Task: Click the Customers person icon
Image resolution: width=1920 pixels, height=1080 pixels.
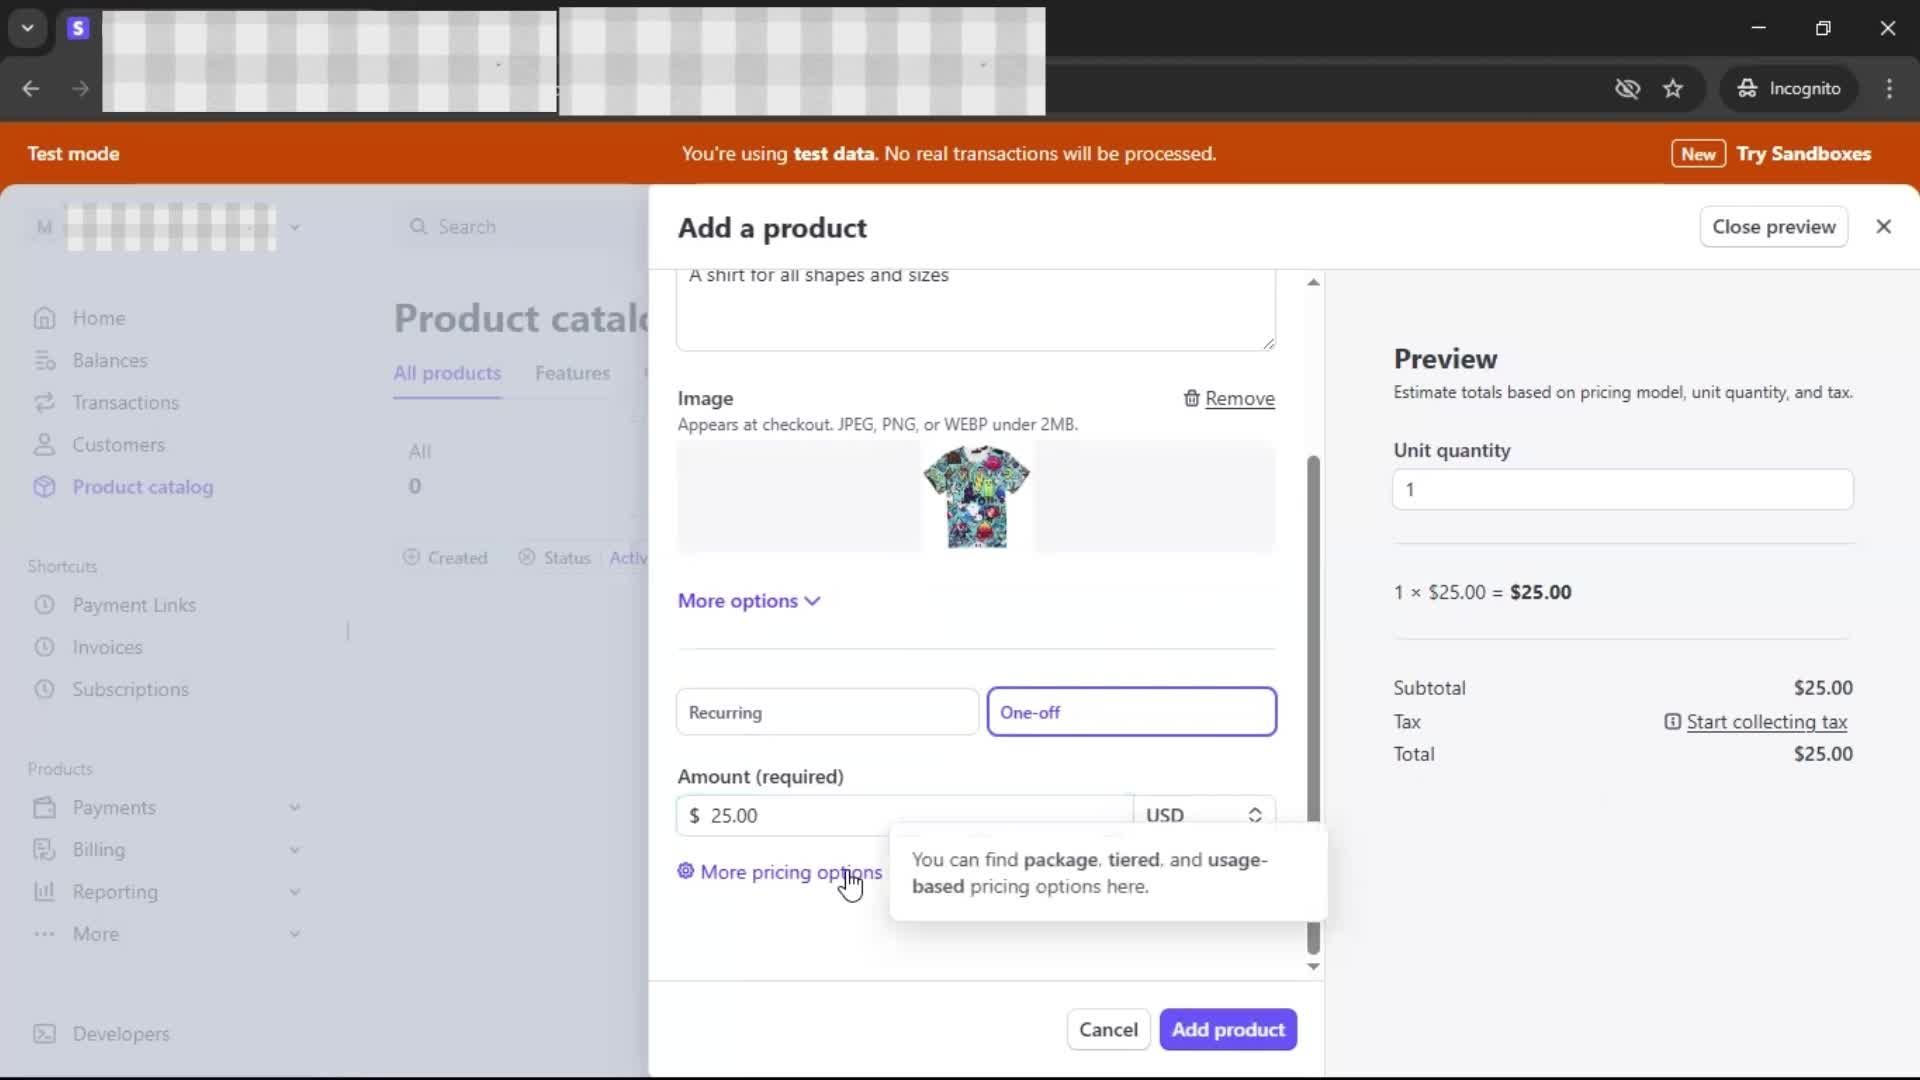Action: click(x=44, y=445)
